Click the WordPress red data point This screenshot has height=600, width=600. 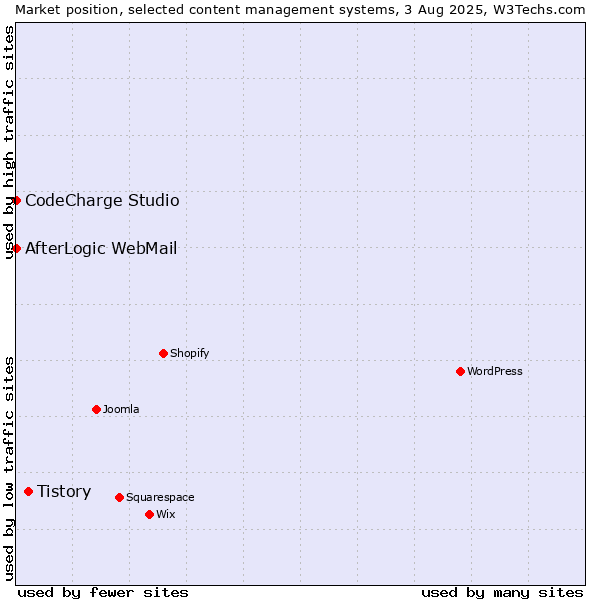[460, 372]
